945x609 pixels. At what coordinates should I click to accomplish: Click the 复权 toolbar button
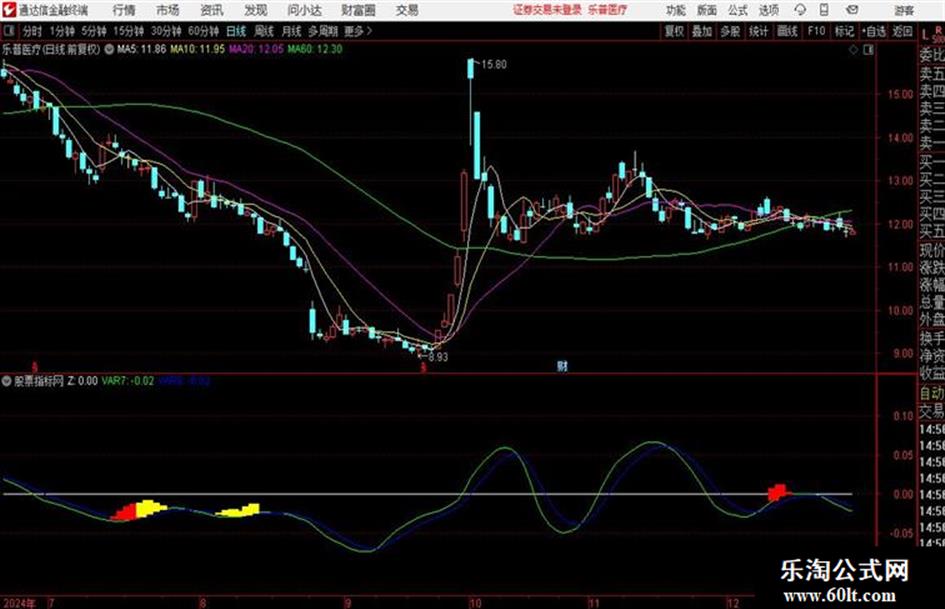pyautogui.click(x=674, y=31)
